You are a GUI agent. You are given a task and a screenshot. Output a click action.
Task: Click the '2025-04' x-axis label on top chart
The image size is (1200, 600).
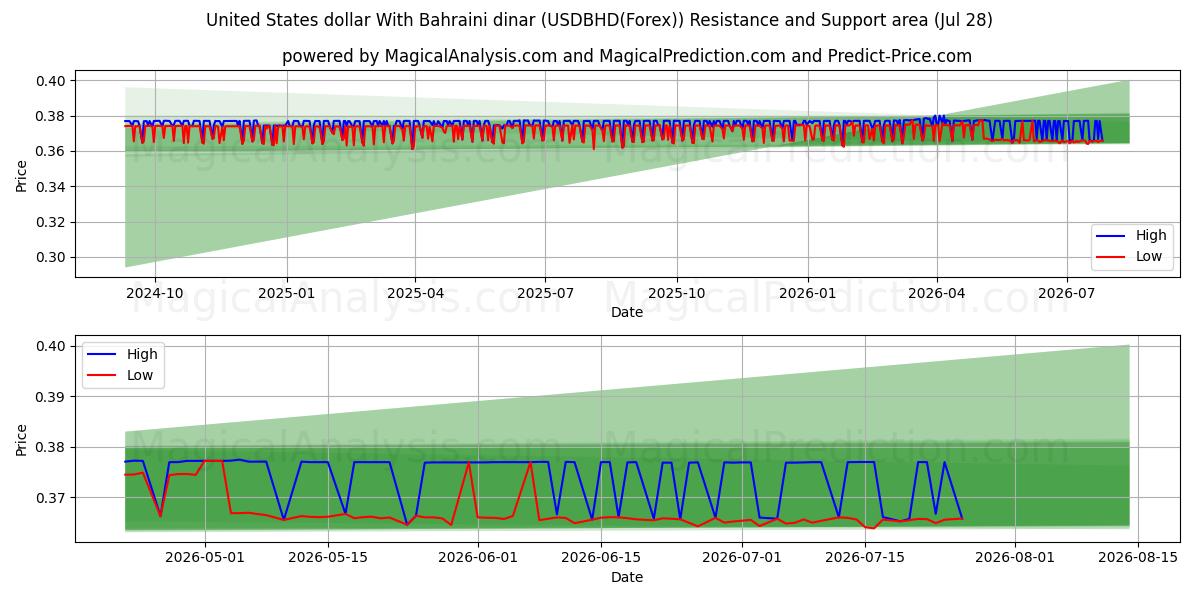point(415,294)
